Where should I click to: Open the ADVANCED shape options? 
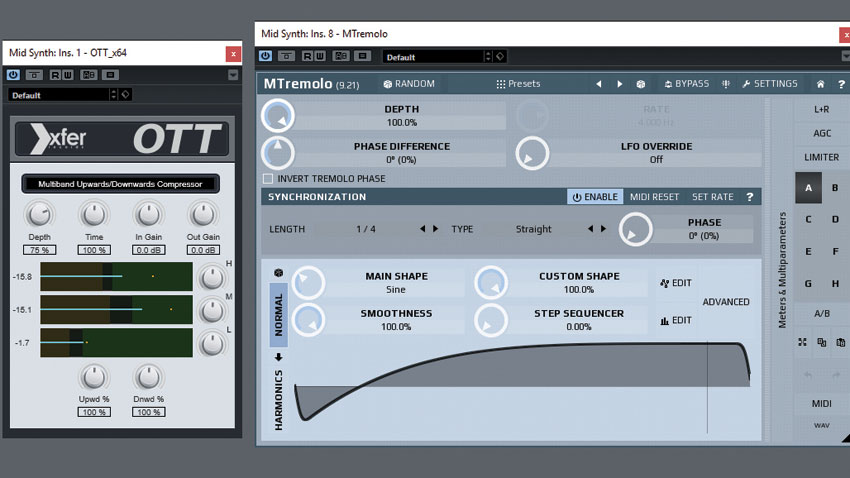click(726, 302)
